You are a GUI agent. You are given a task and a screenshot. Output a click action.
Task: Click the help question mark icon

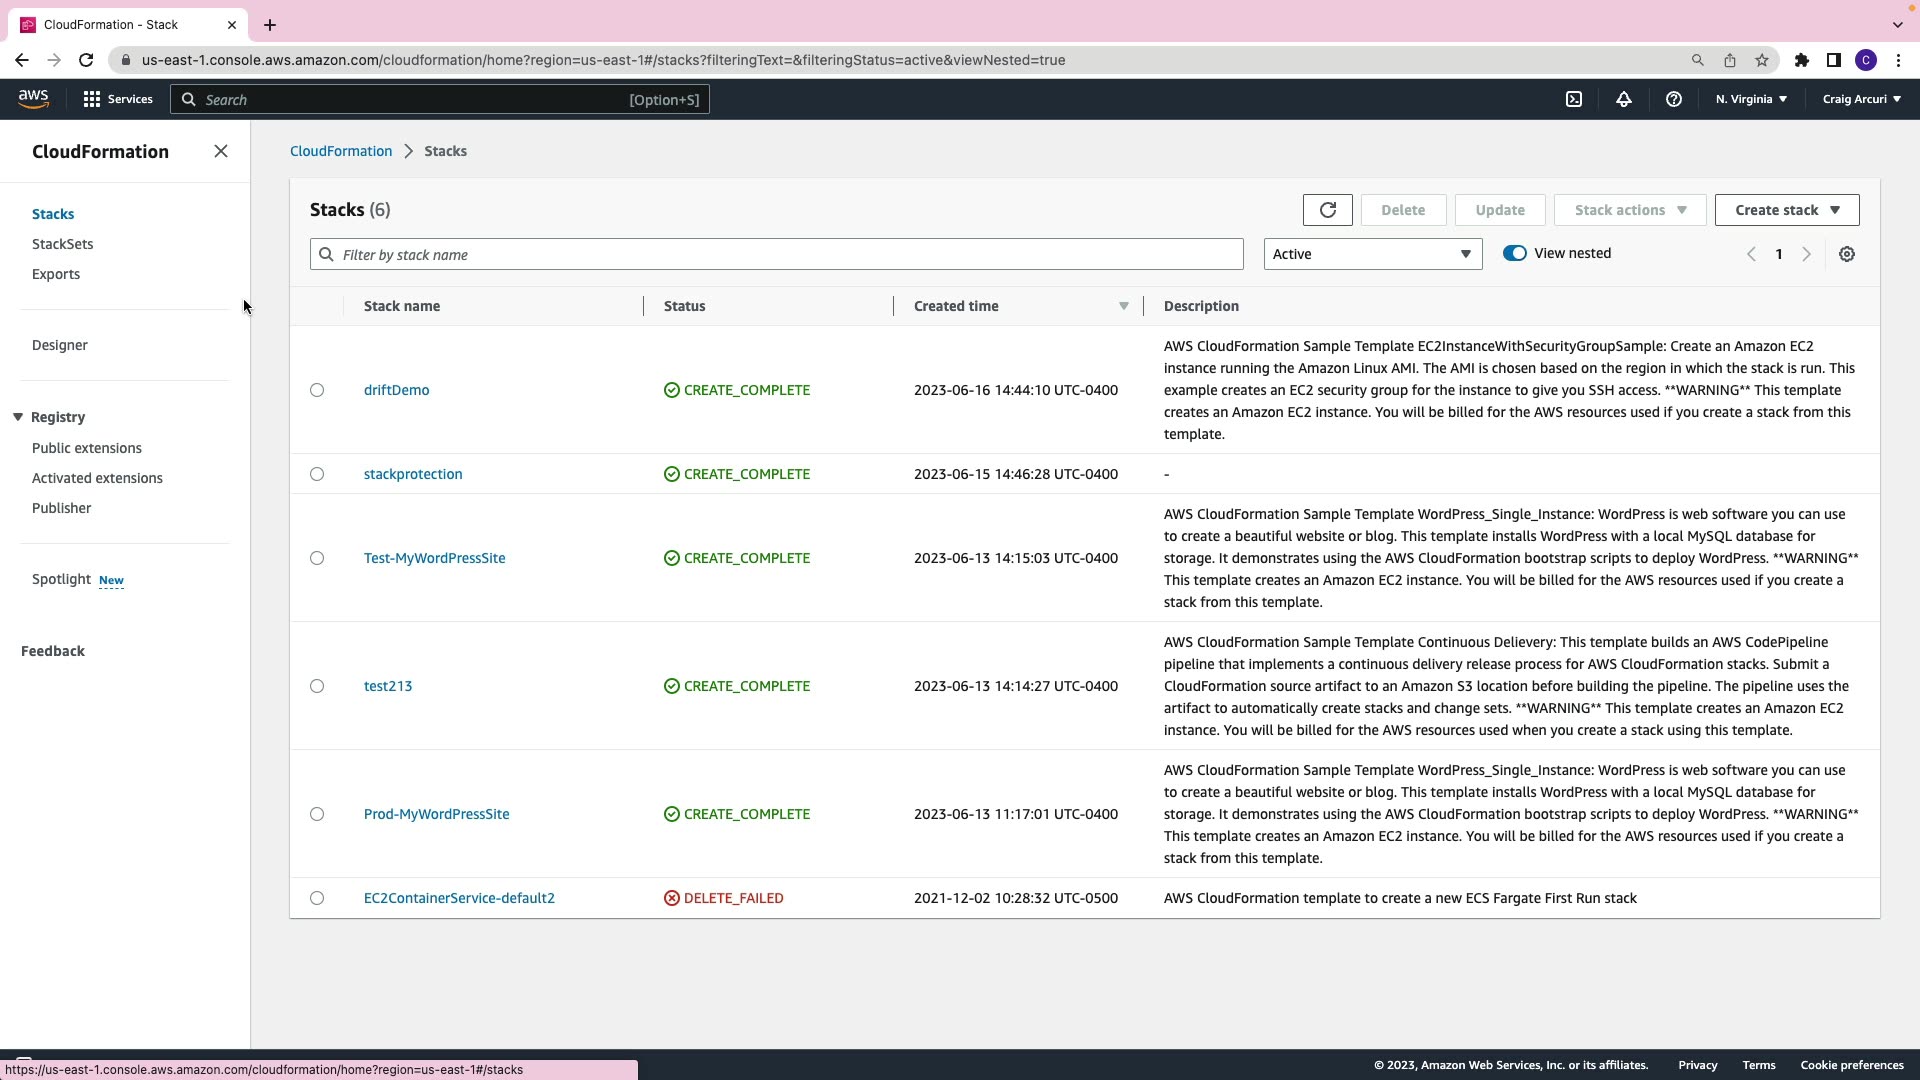[1673, 99]
